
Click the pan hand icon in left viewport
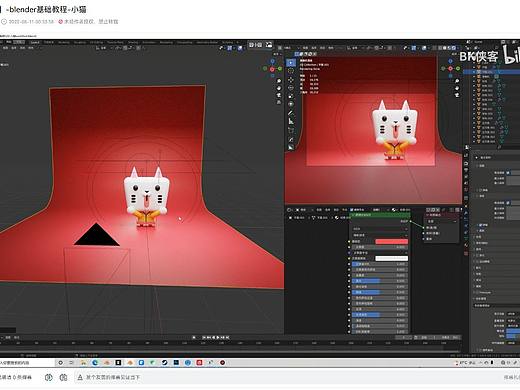tap(279, 88)
